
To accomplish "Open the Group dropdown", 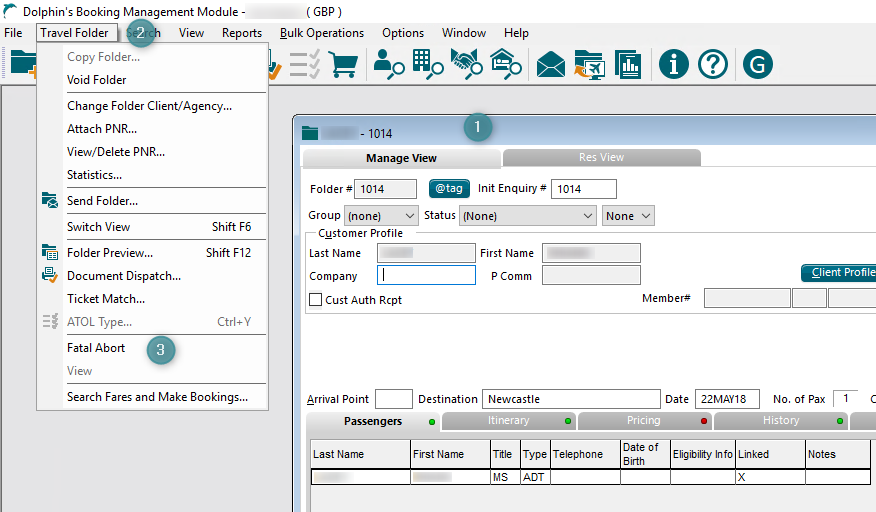I will tap(381, 216).
